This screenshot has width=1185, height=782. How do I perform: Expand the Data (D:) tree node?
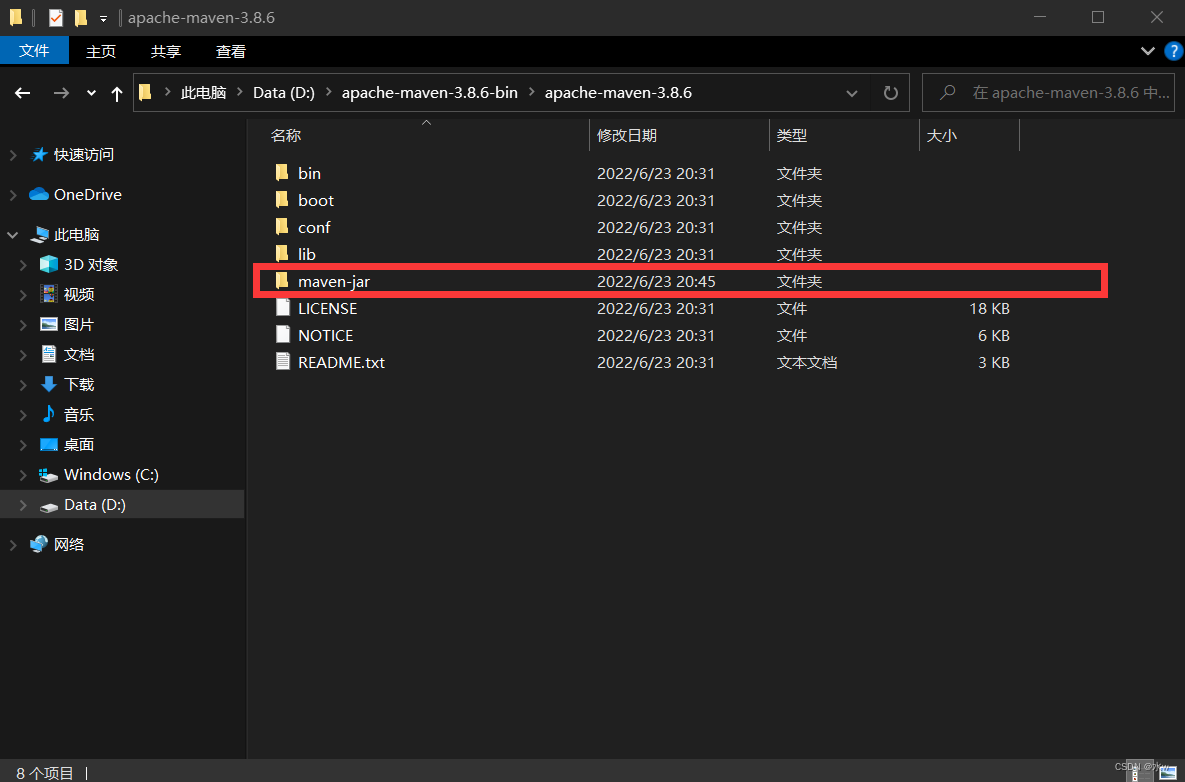point(23,505)
